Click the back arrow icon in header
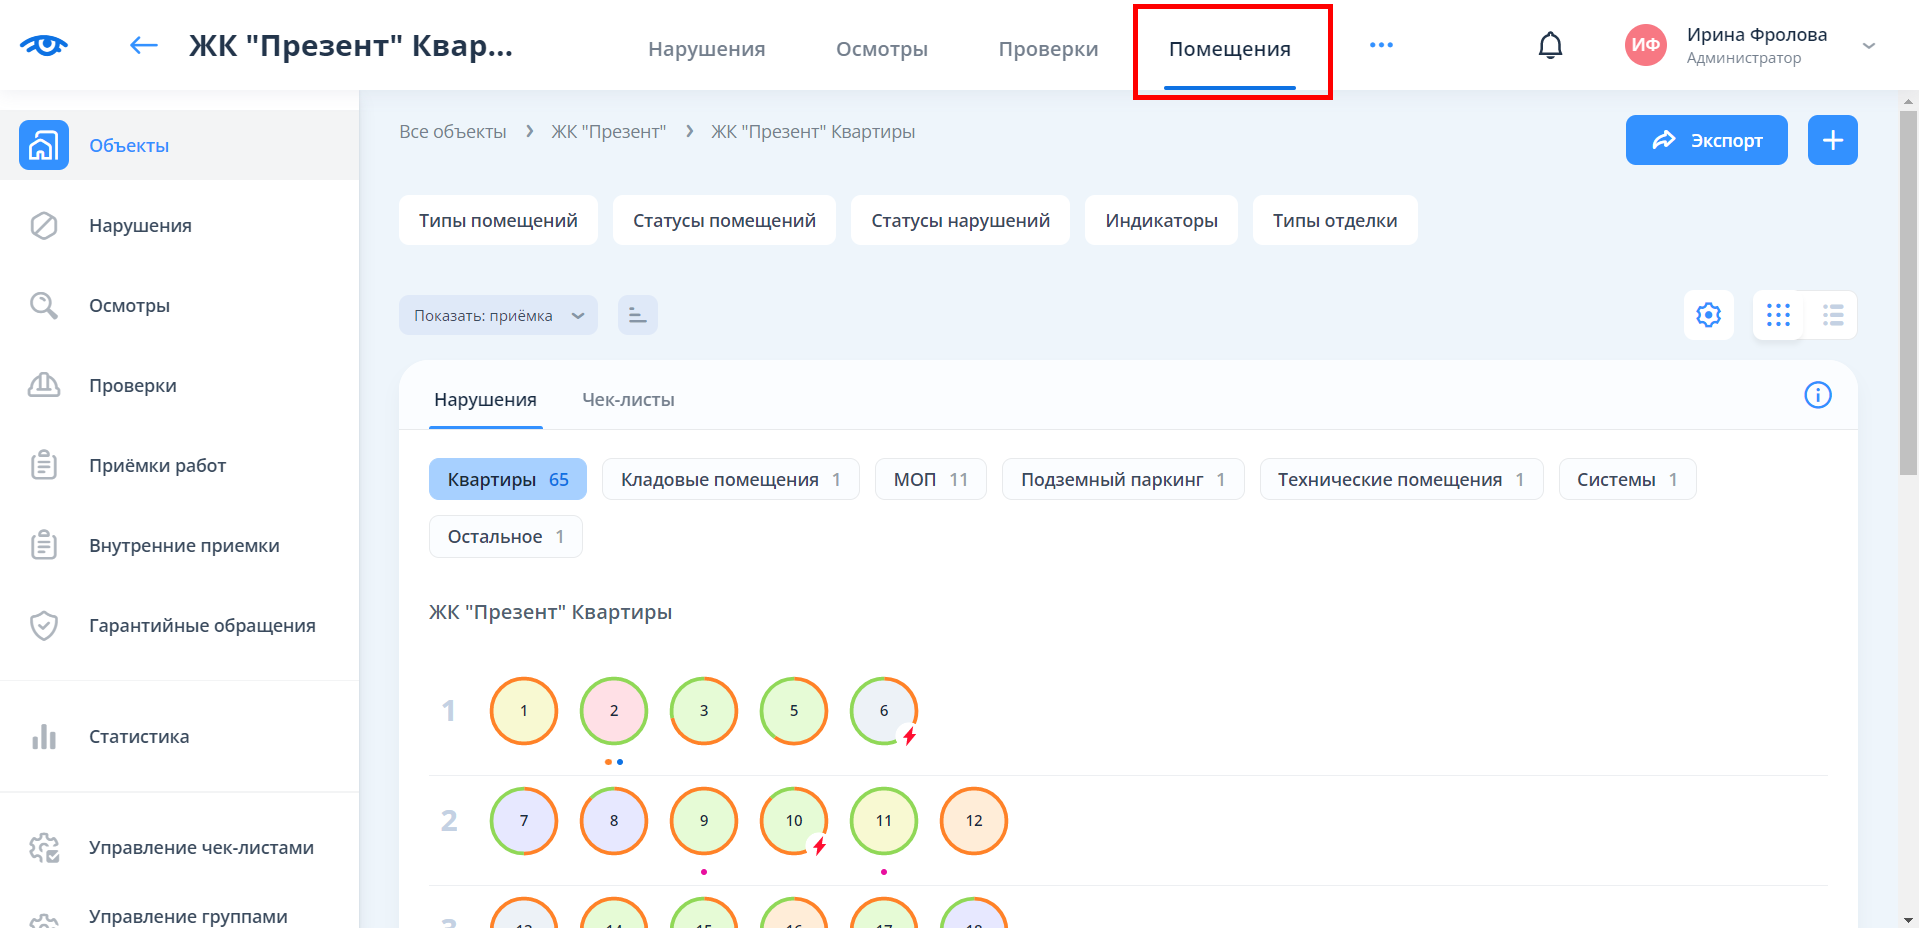Screen dimensions: 1919x928 [x=144, y=45]
